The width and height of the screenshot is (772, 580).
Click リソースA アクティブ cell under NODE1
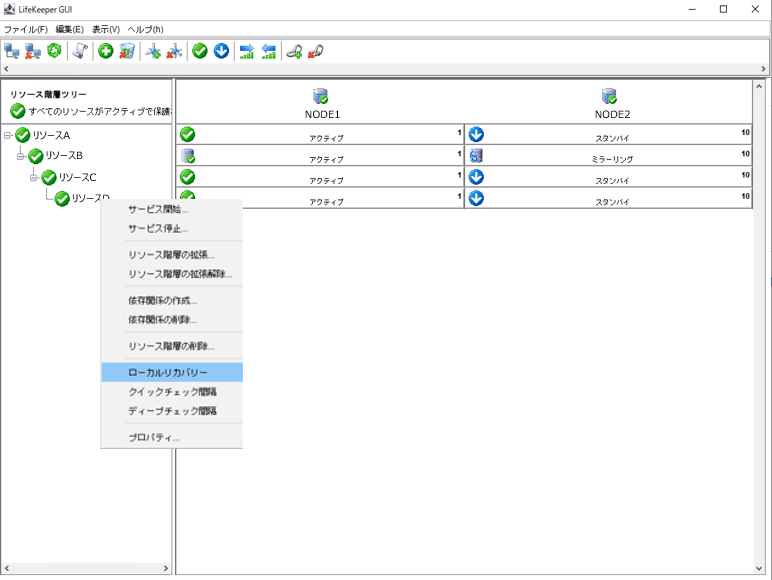(x=320, y=134)
